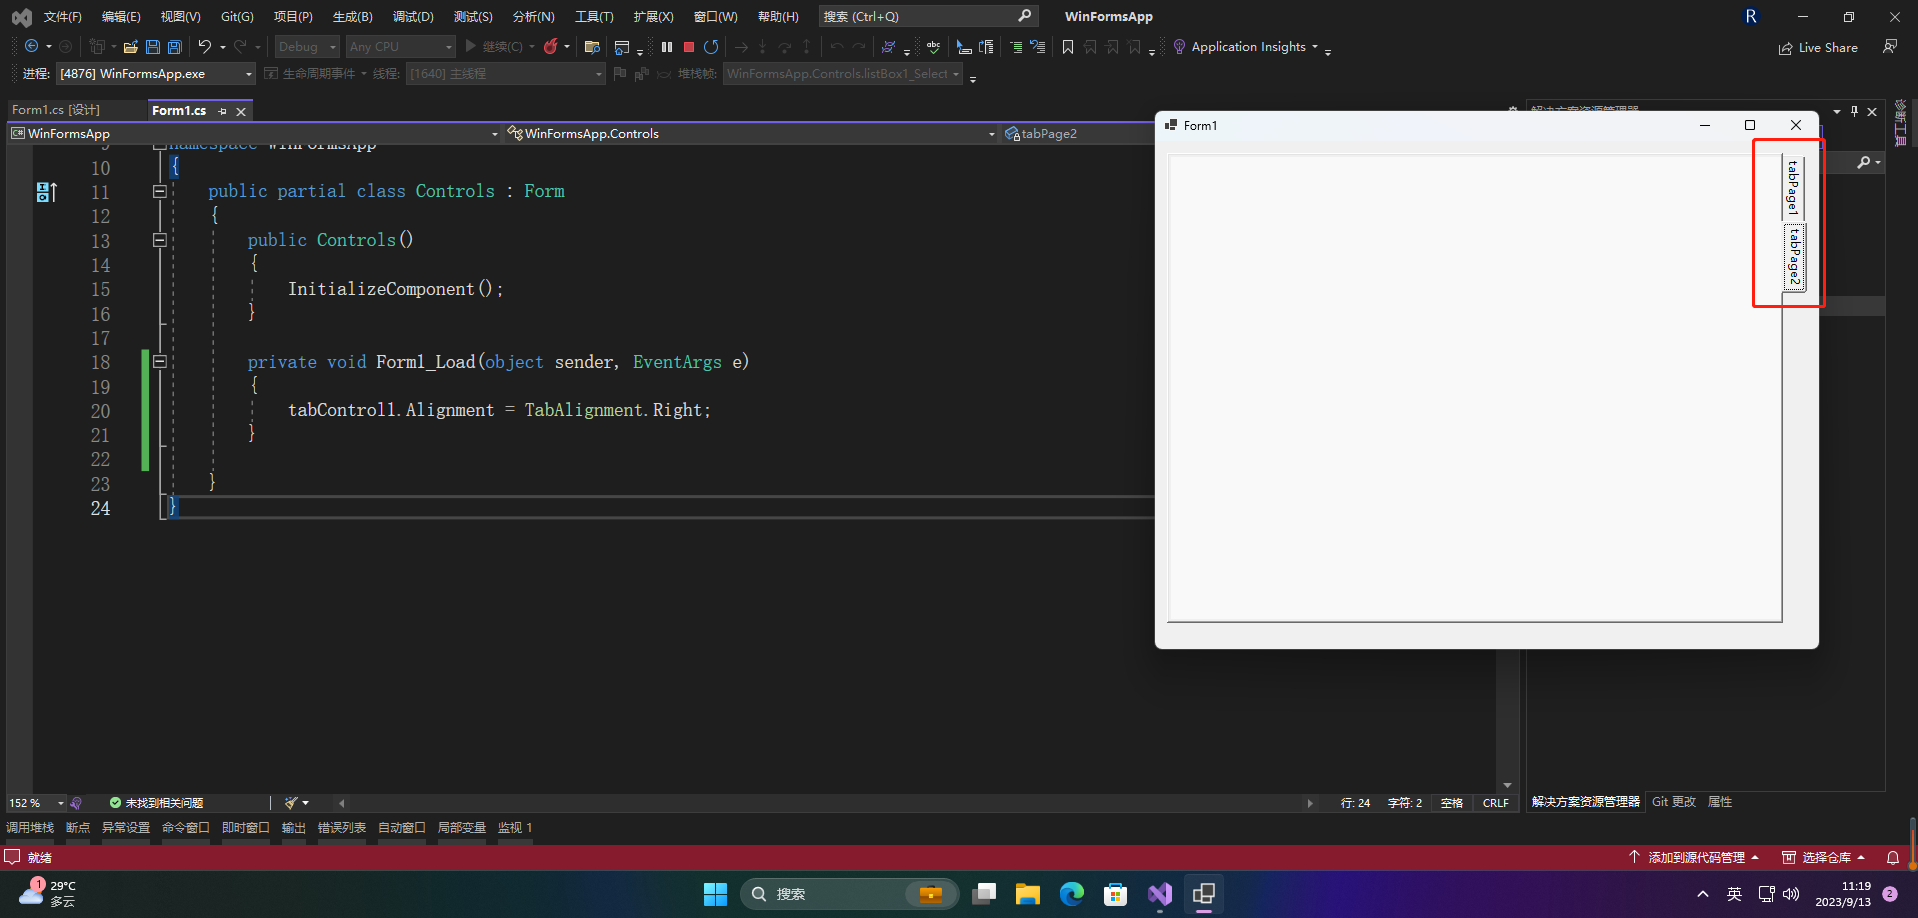Click the Visual Studio logo icon

(x=21, y=16)
